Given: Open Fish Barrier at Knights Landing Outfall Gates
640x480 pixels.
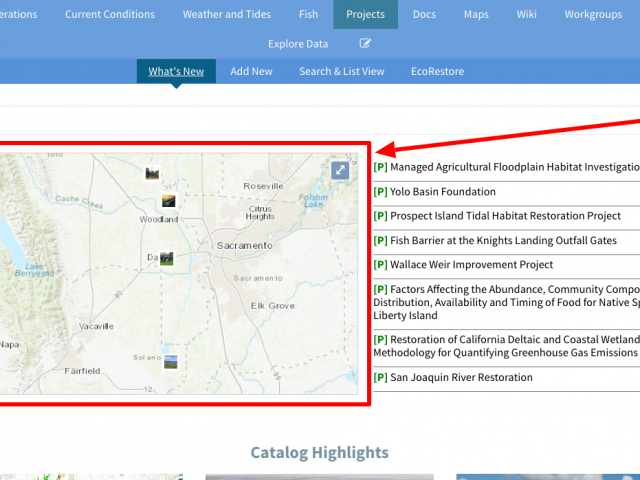Looking at the screenshot, I should (x=503, y=241).
